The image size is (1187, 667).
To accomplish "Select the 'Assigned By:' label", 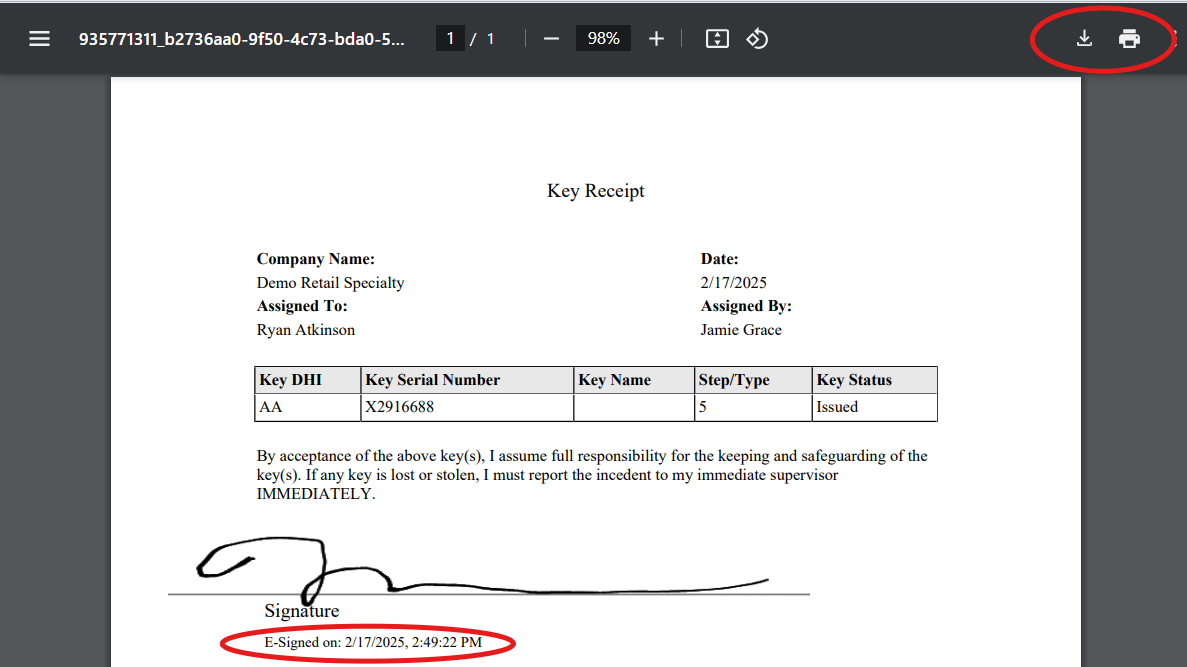I will (746, 306).
